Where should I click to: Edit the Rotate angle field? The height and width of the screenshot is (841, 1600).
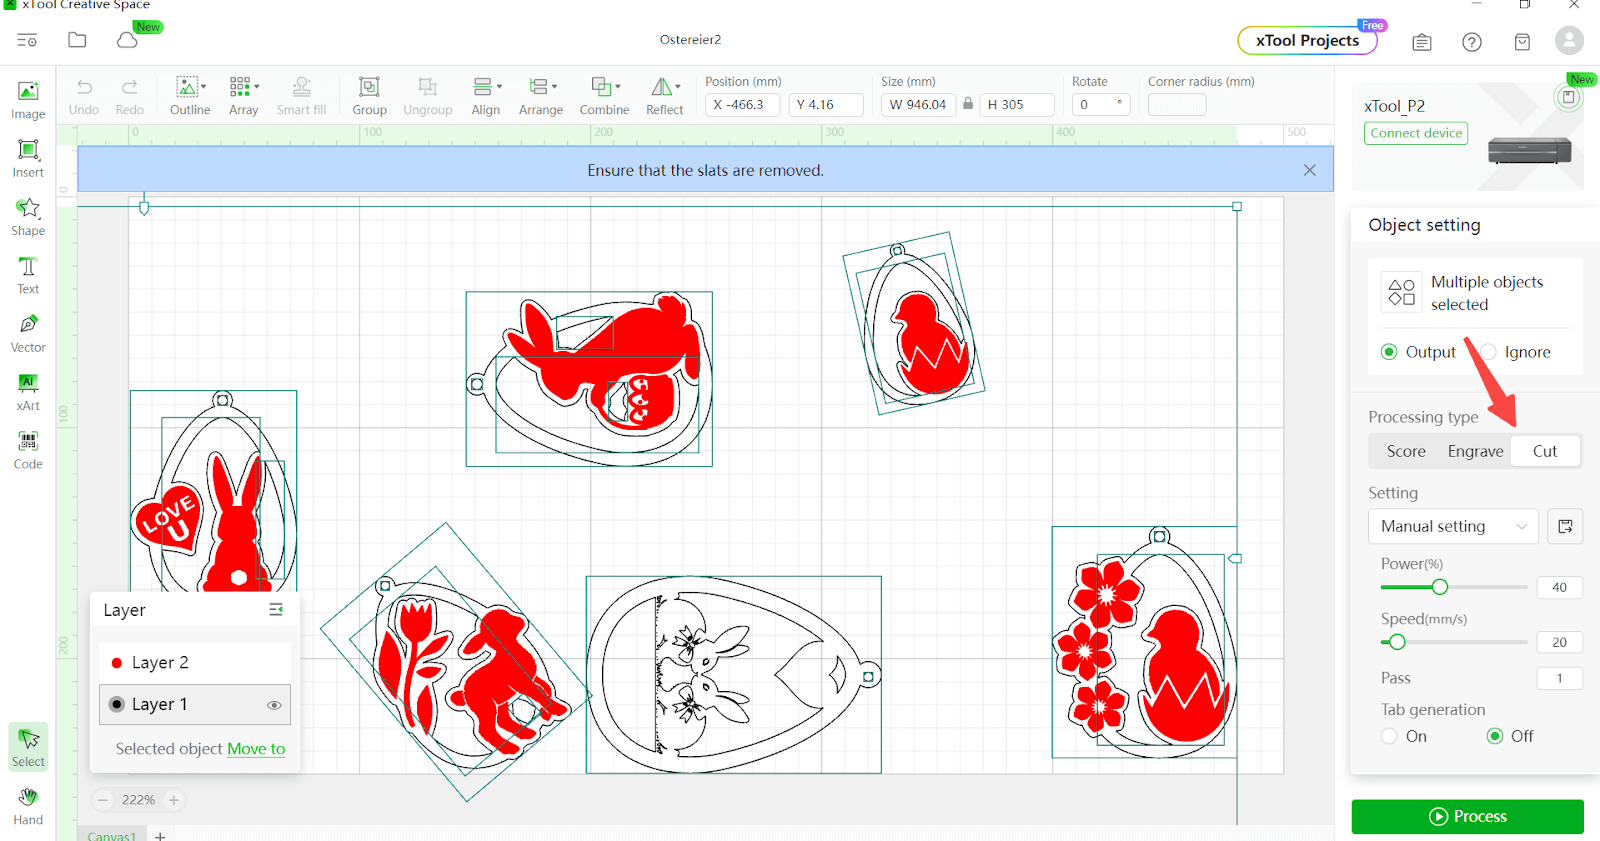click(1101, 104)
